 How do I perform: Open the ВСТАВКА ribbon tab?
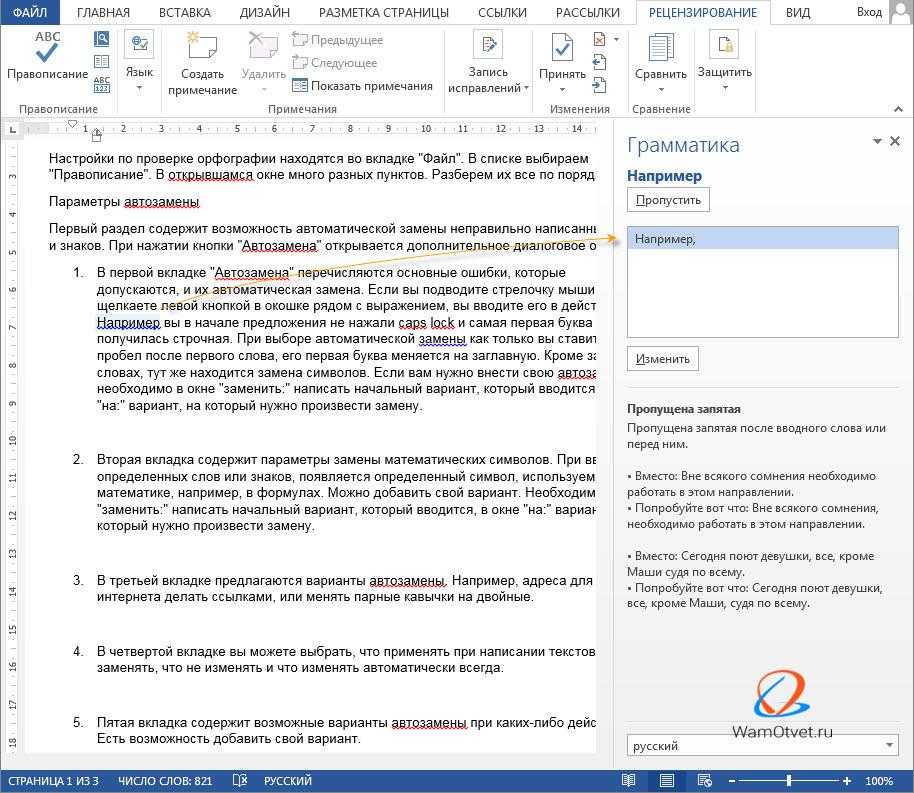click(x=185, y=13)
